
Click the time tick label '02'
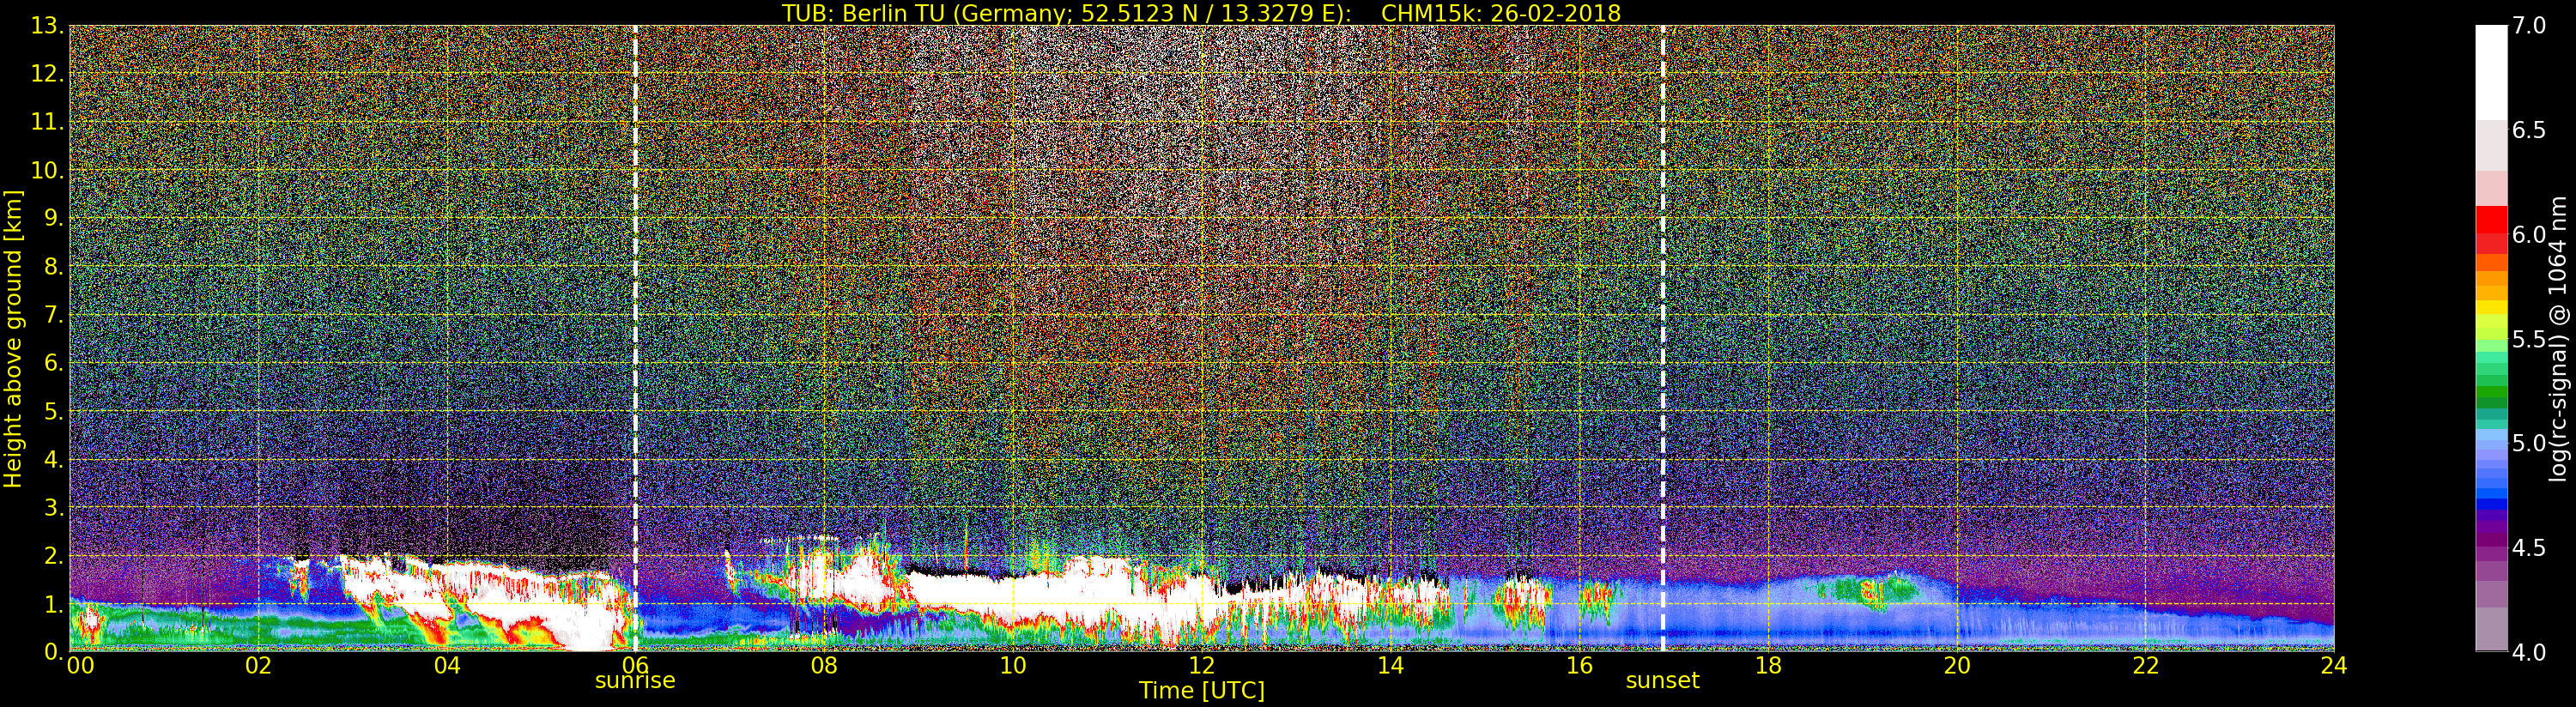258,666
